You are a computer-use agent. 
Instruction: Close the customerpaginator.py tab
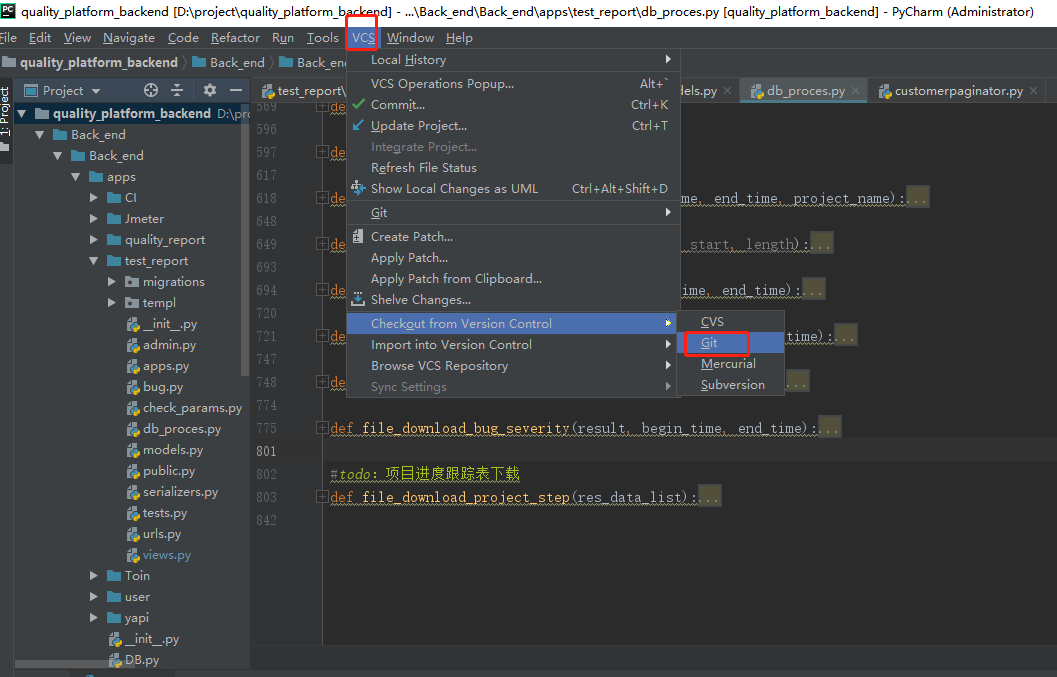(1033, 90)
